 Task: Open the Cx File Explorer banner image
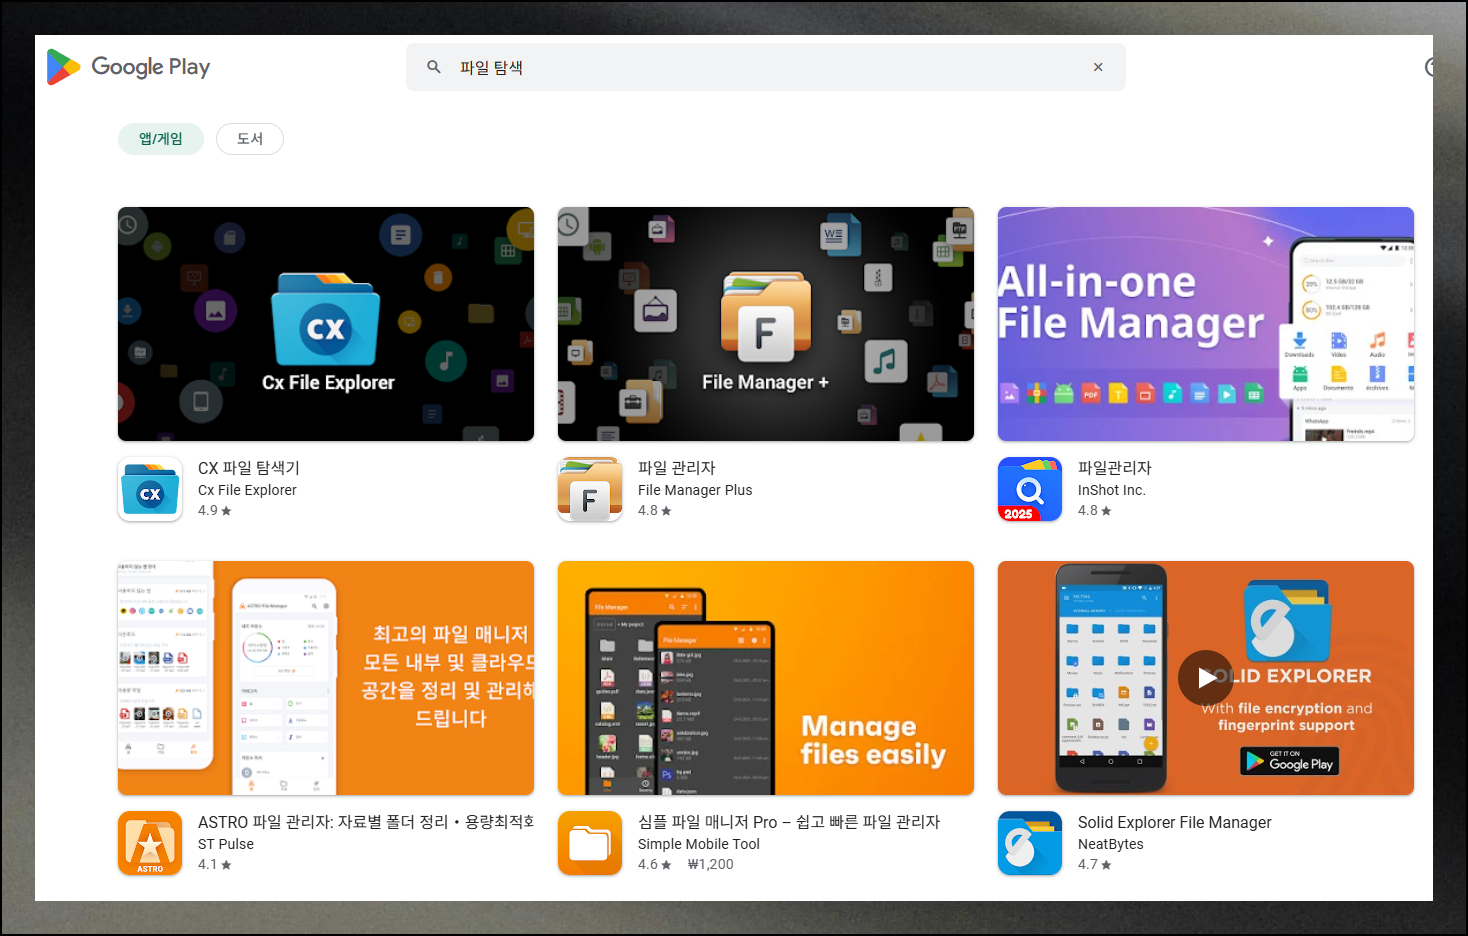(x=326, y=324)
